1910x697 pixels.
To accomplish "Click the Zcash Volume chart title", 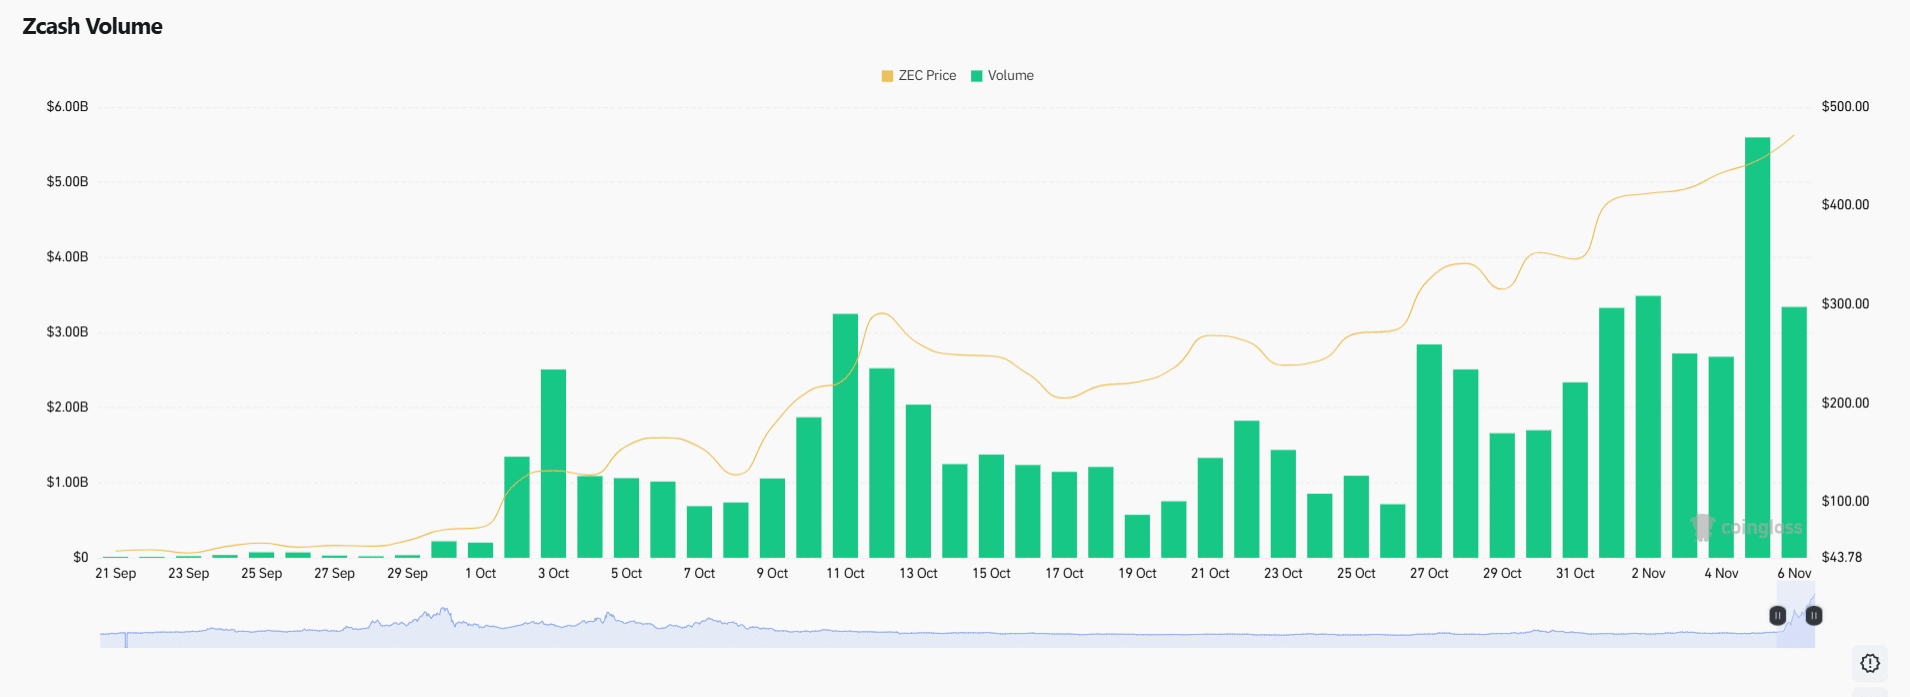I will tap(92, 27).
